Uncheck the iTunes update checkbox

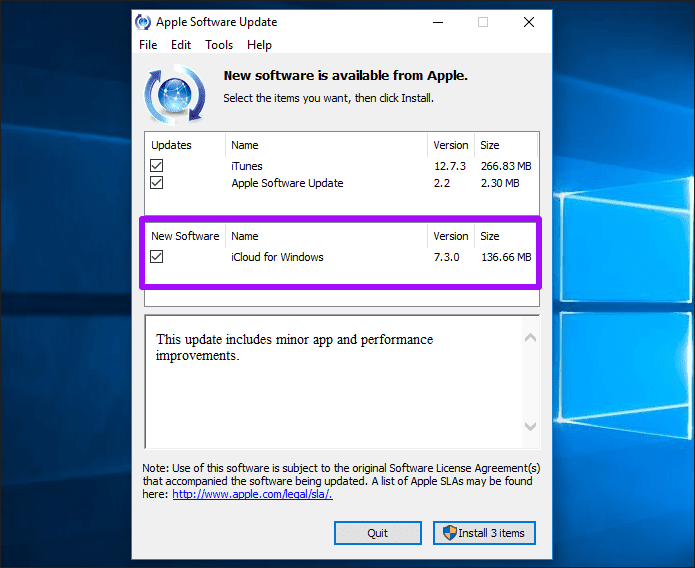[156, 166]
